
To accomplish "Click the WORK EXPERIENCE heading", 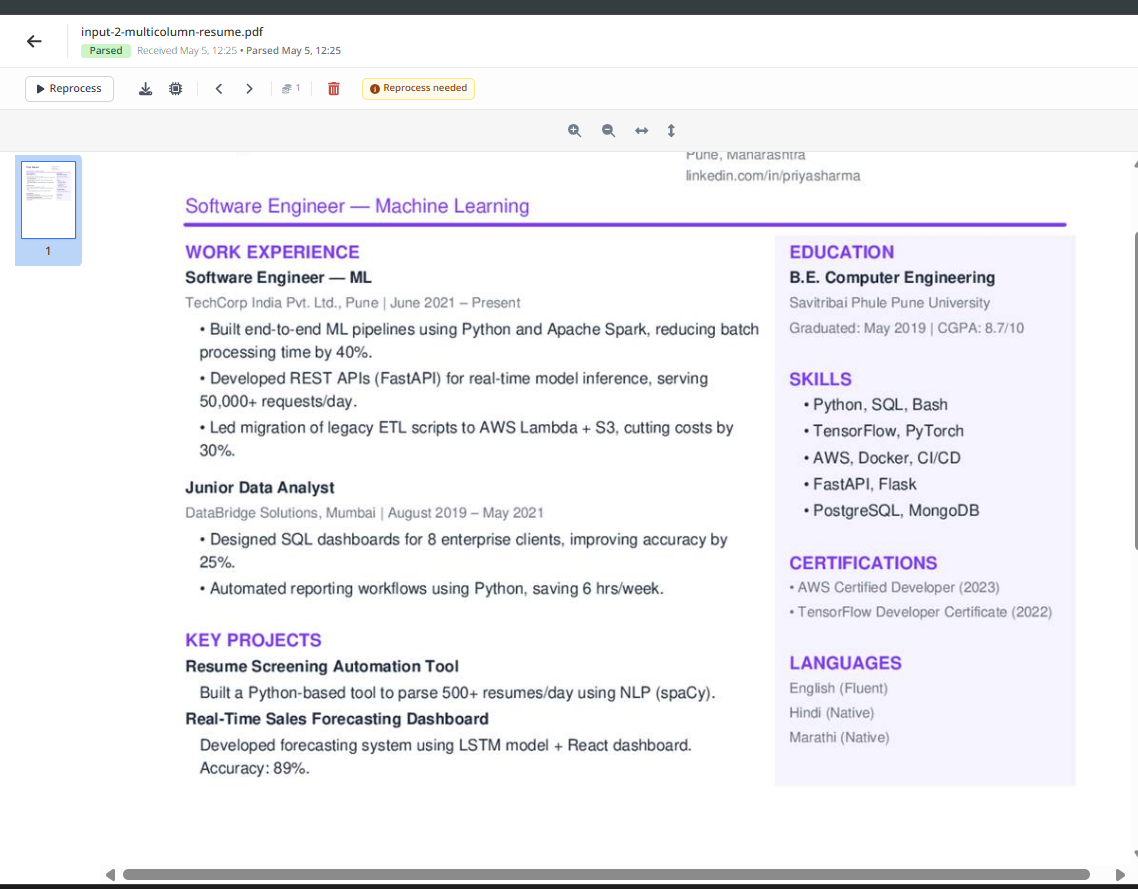I will click(x=272, y=252).
